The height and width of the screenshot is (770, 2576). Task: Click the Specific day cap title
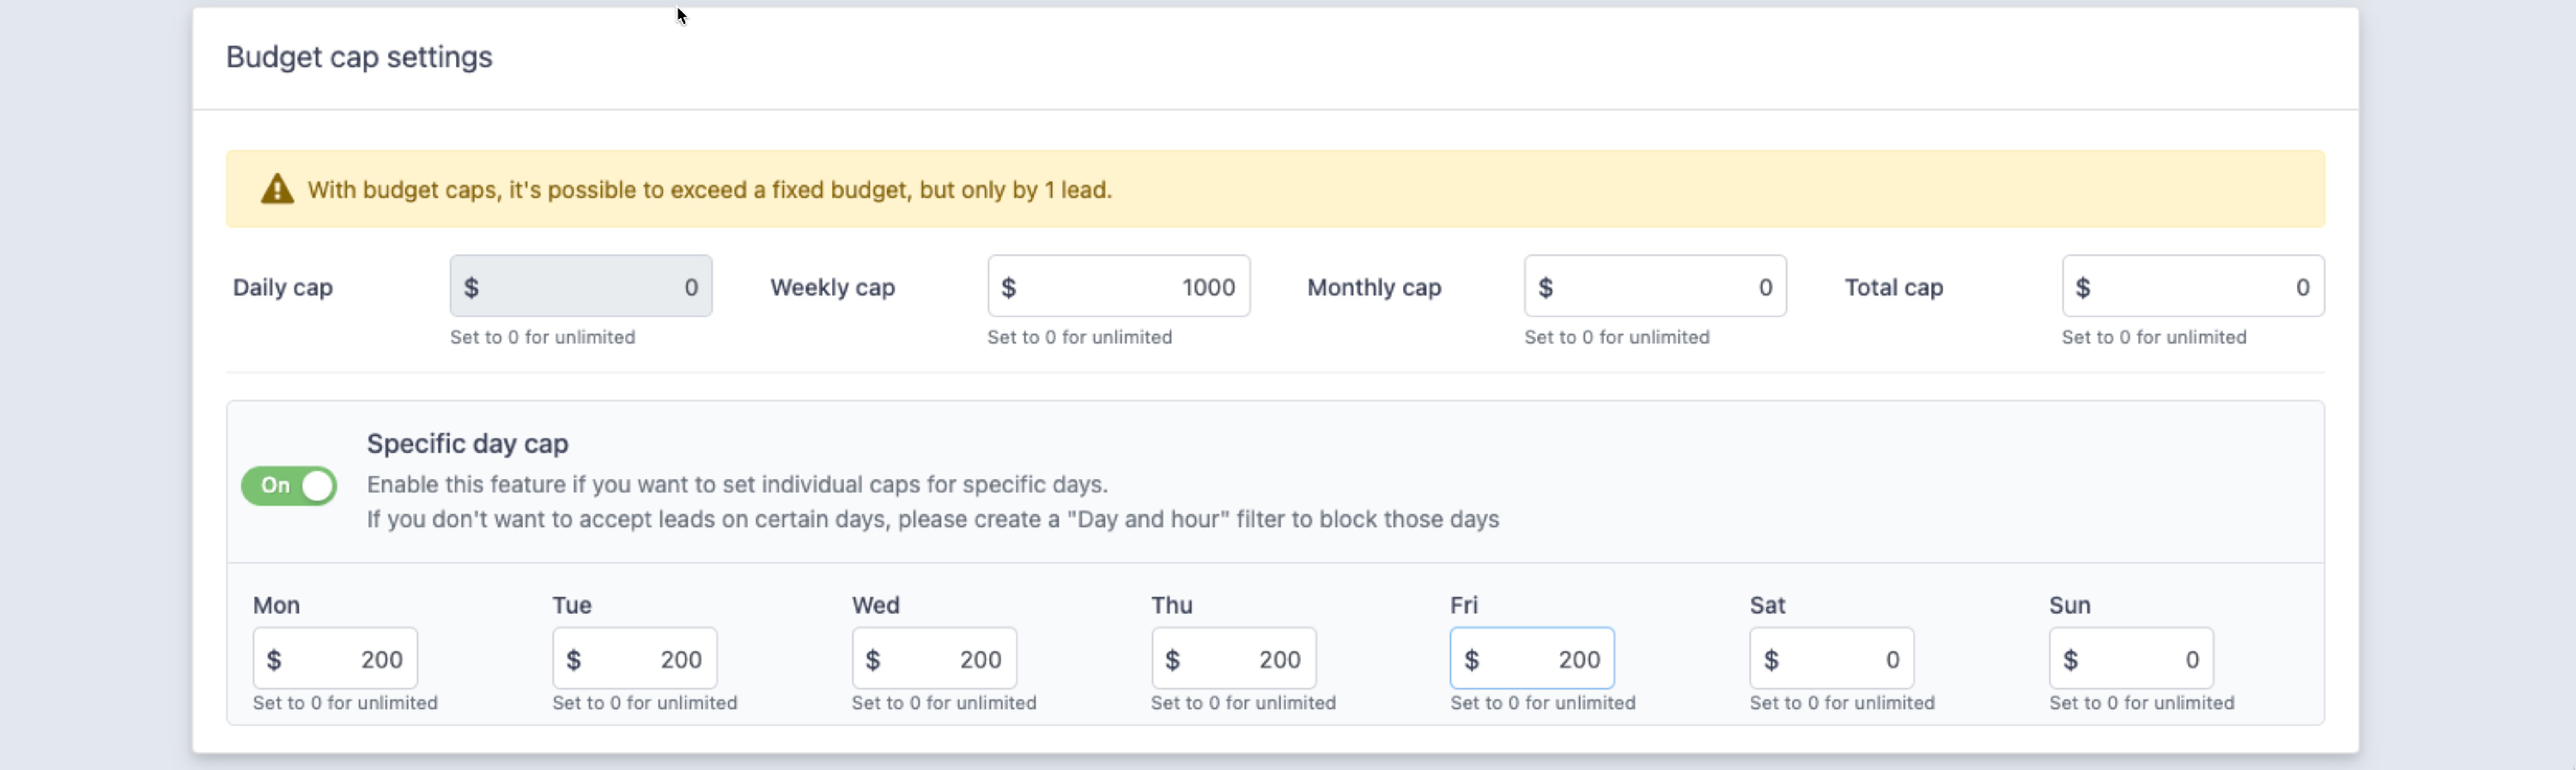click(x=467, y=443)
